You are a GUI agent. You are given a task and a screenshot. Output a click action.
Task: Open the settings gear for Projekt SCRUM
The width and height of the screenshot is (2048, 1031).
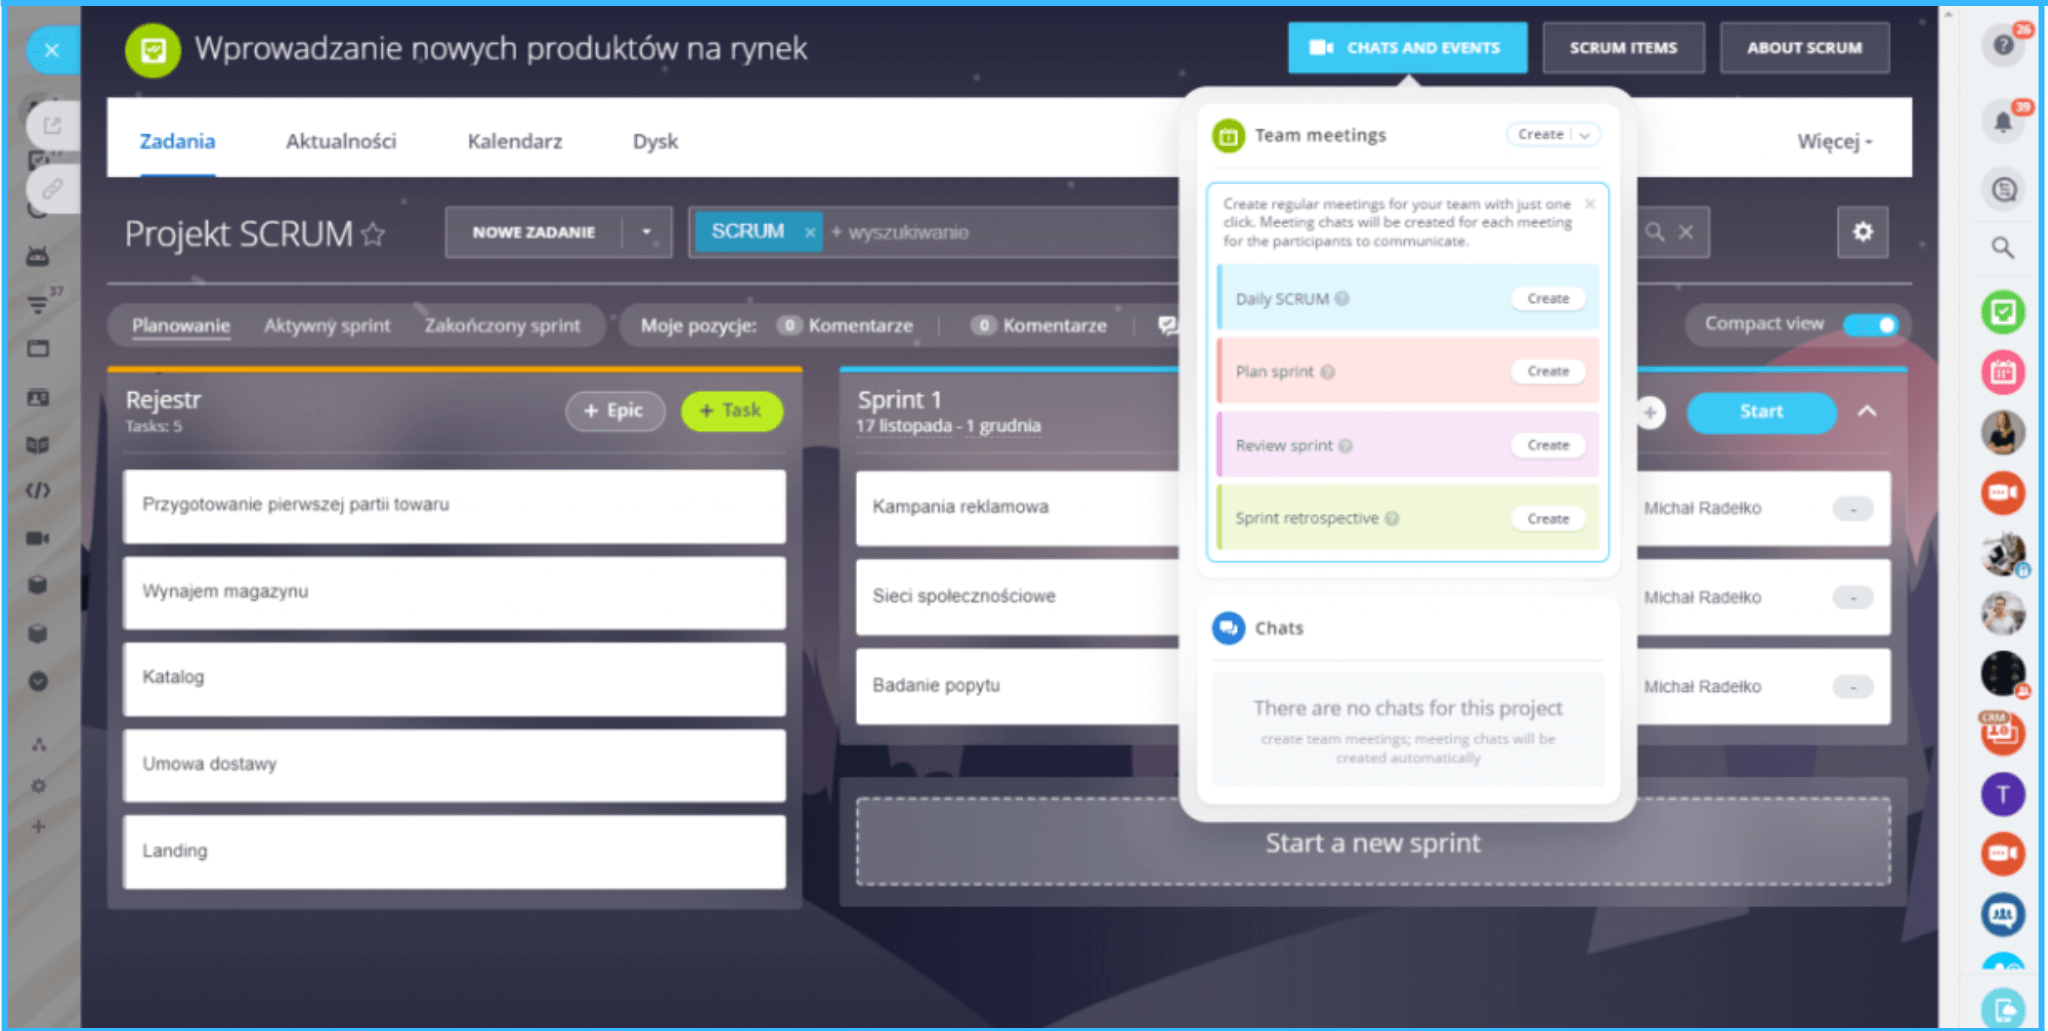tap(1862, 232)
